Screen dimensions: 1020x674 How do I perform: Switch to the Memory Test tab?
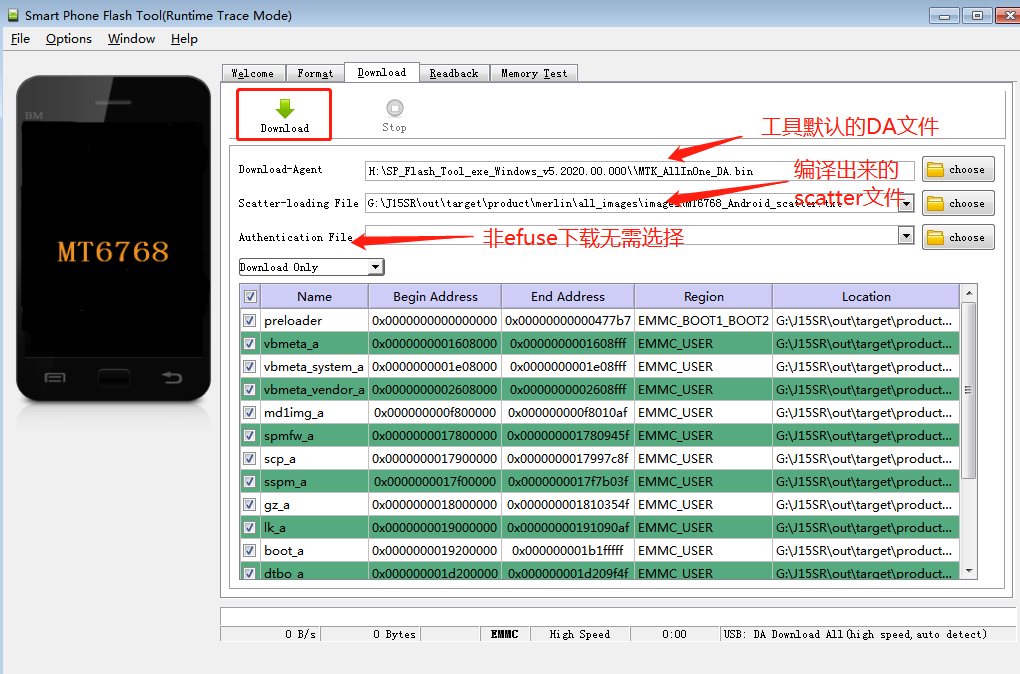(533, 72)
